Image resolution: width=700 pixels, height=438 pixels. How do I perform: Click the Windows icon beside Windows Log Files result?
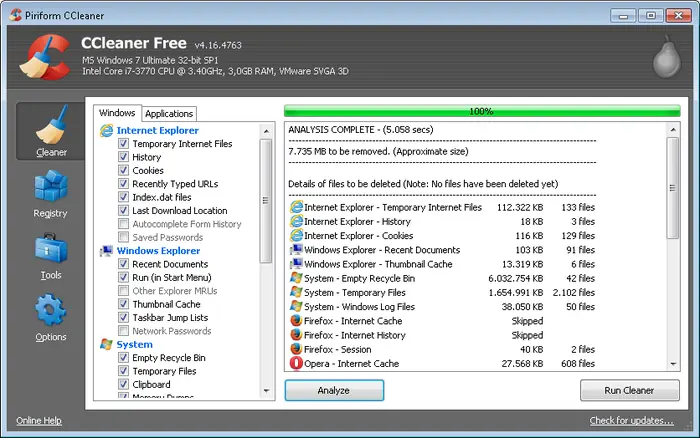coord(296,307)
